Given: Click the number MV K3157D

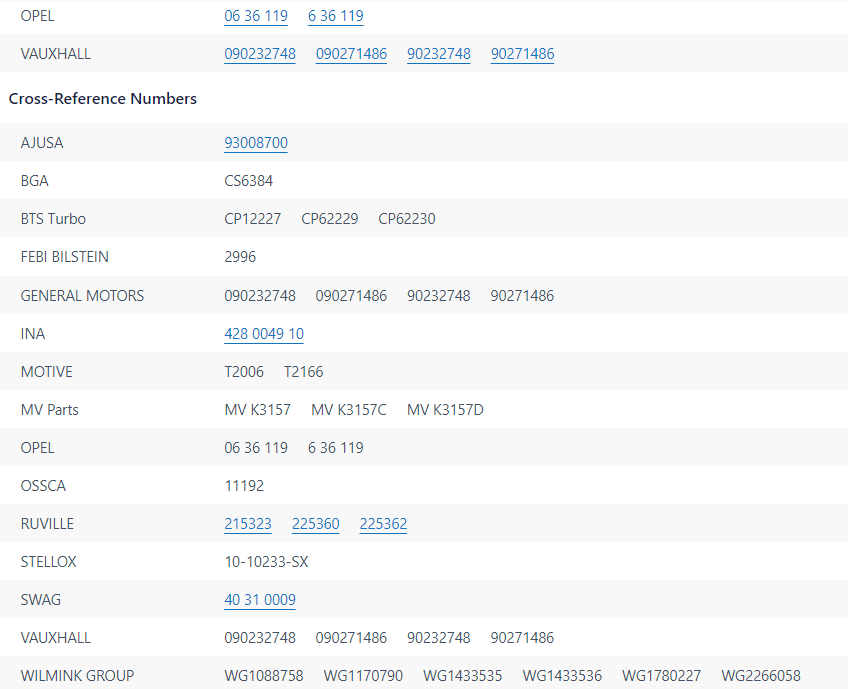Looking at the screenshot, I should pyautogui.click(x=445, y=410).
